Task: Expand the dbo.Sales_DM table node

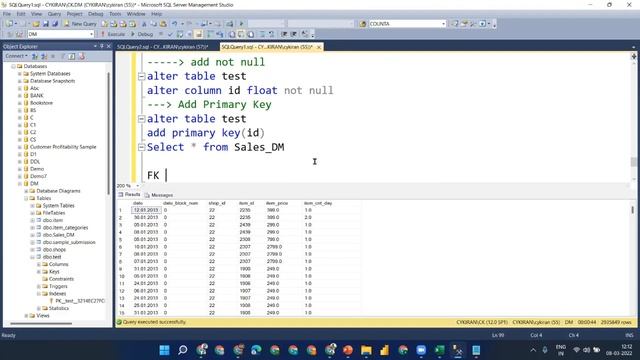Action: point(32,235)
